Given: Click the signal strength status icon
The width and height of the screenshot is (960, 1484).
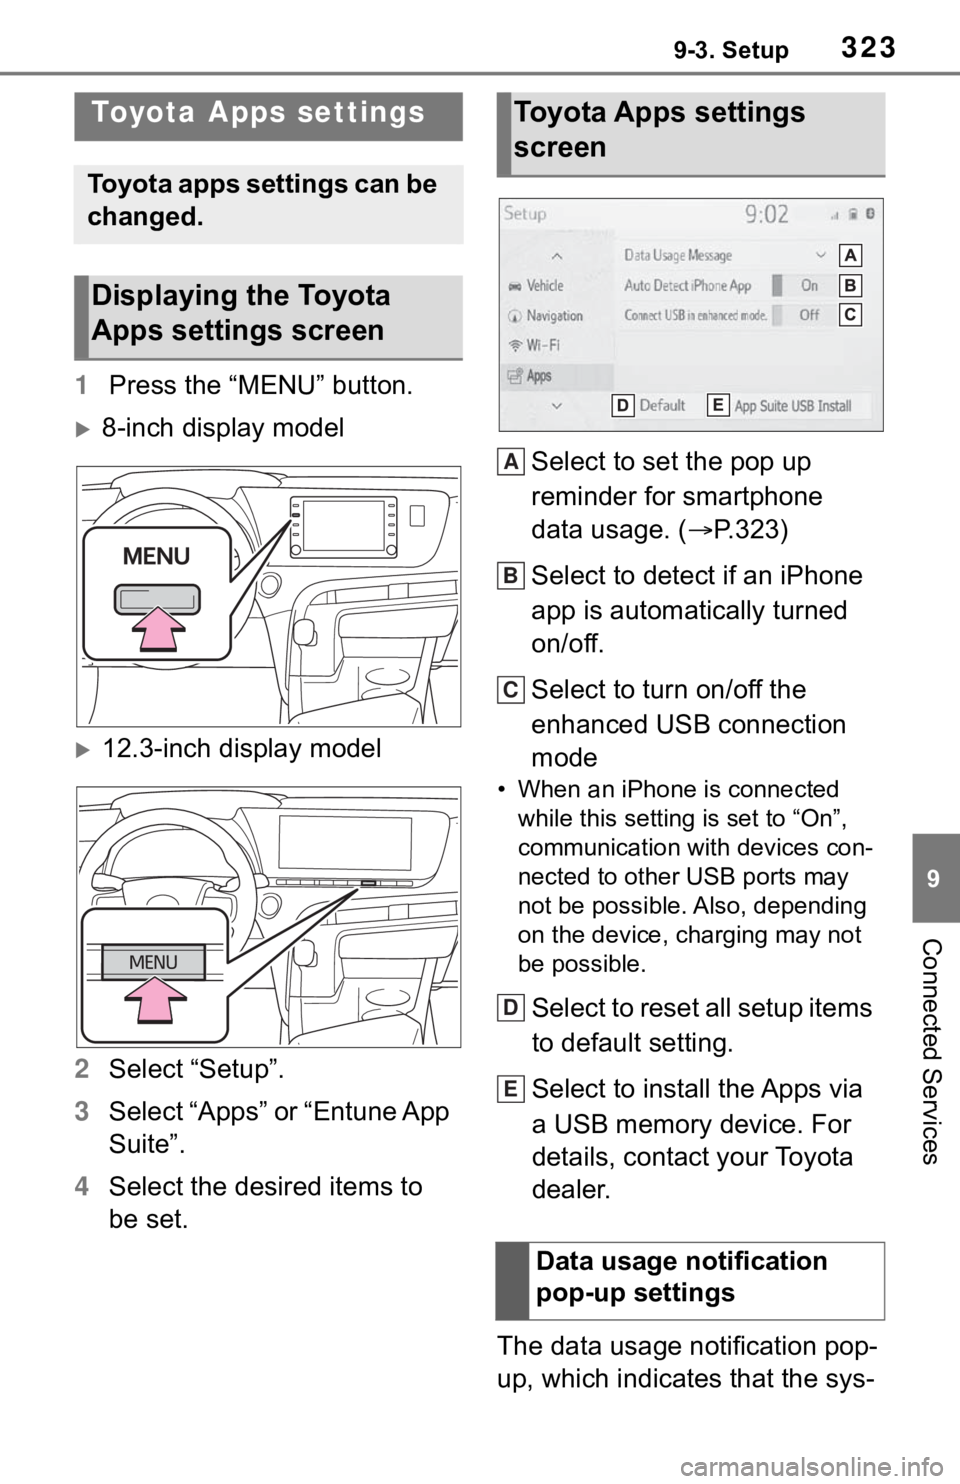Looking at the screenshot, I should click(834, 214).
